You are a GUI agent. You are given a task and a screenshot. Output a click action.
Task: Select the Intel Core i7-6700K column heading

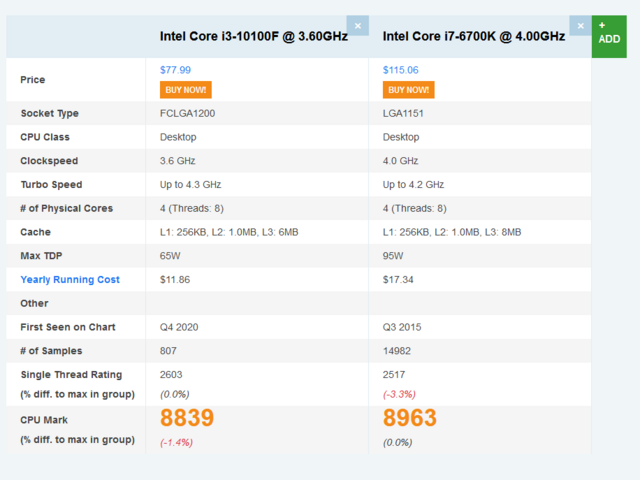[474, 37]
